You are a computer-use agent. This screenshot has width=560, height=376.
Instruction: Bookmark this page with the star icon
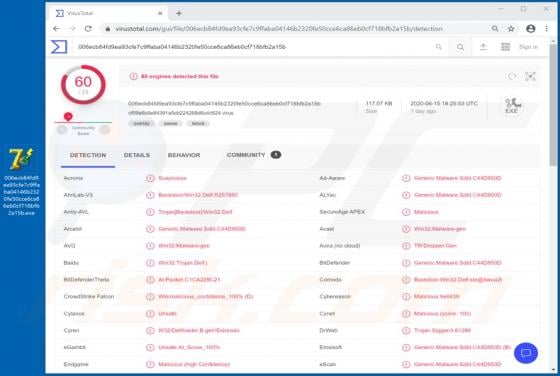(511, 29)
